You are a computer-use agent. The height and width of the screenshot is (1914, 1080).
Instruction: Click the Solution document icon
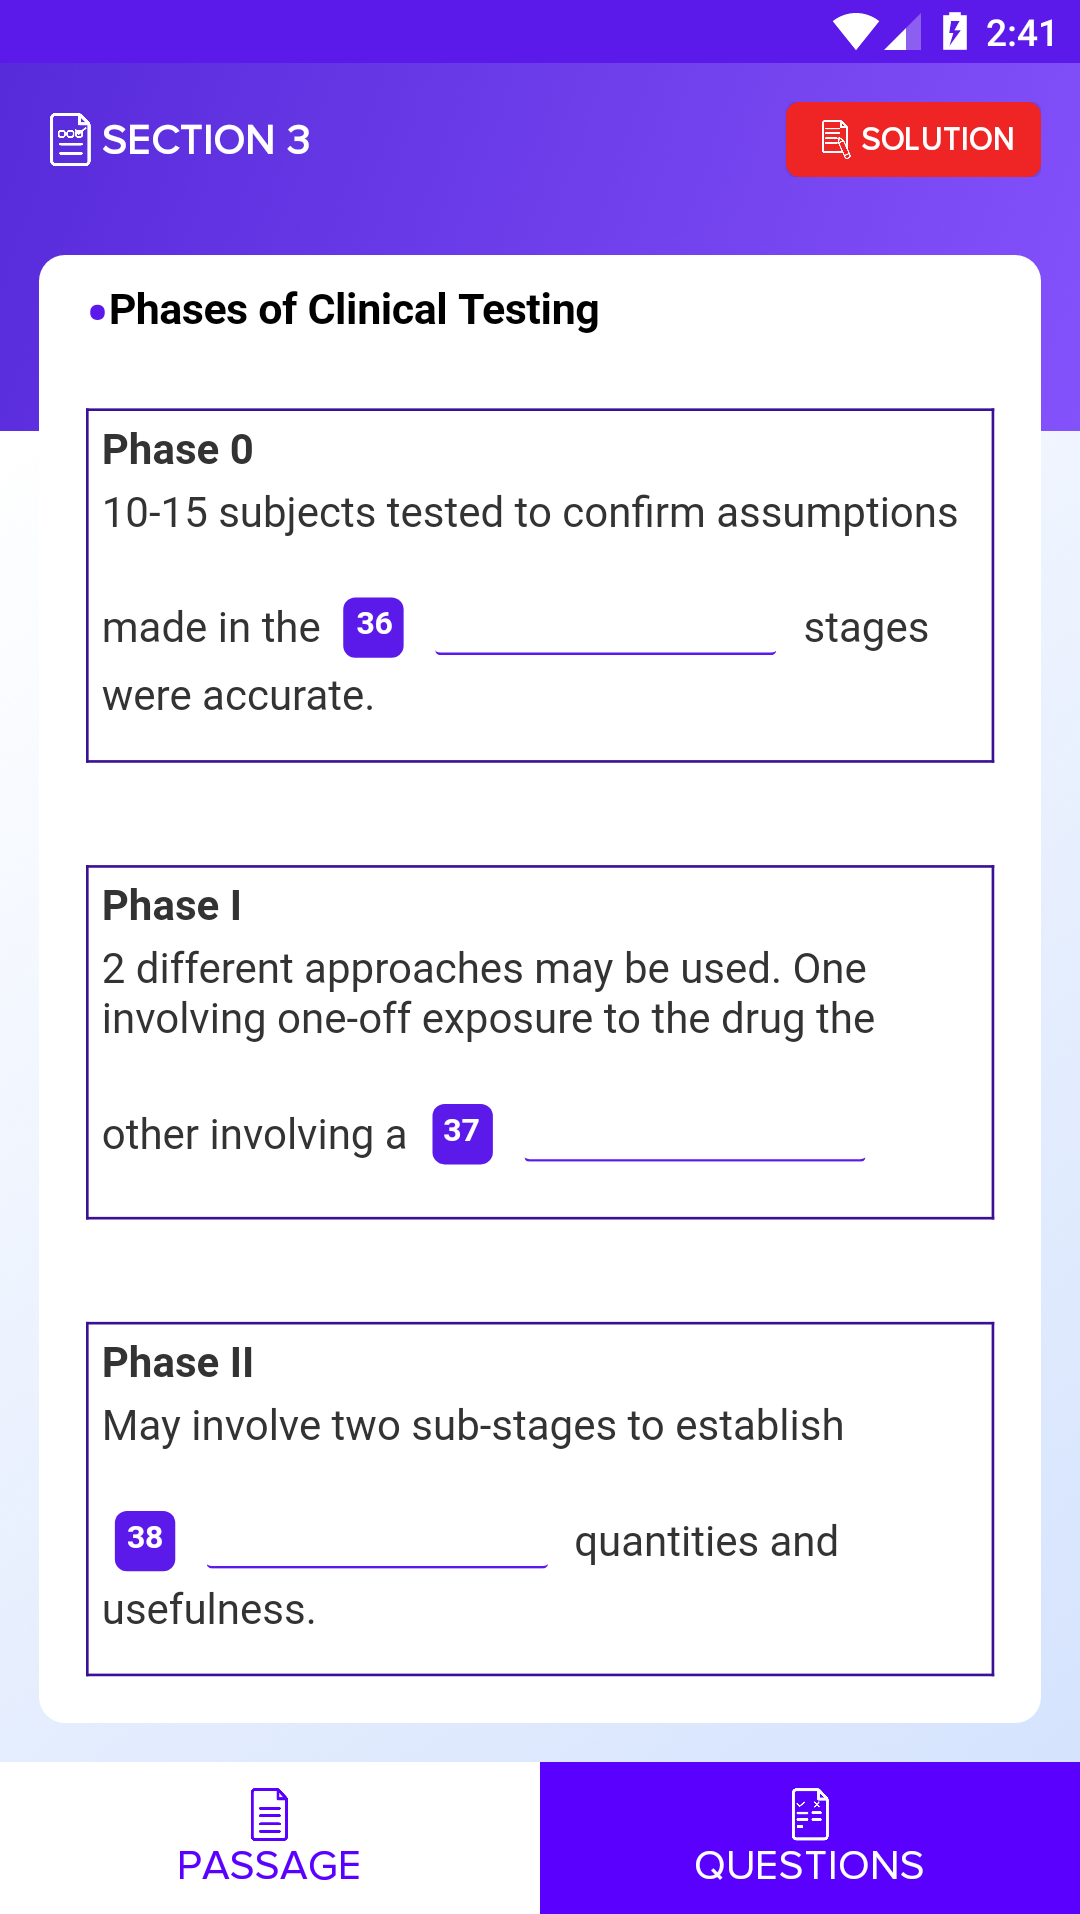click(835, 139)
